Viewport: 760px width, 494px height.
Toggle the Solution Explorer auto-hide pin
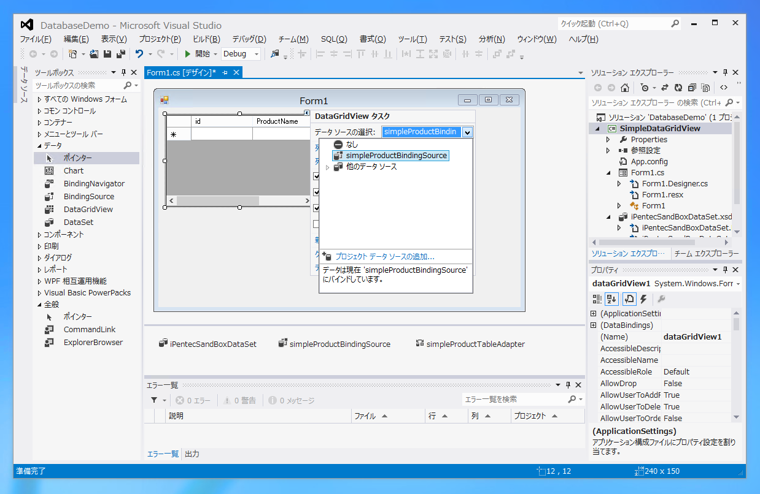pyautogui.click(x=725, y=72)
